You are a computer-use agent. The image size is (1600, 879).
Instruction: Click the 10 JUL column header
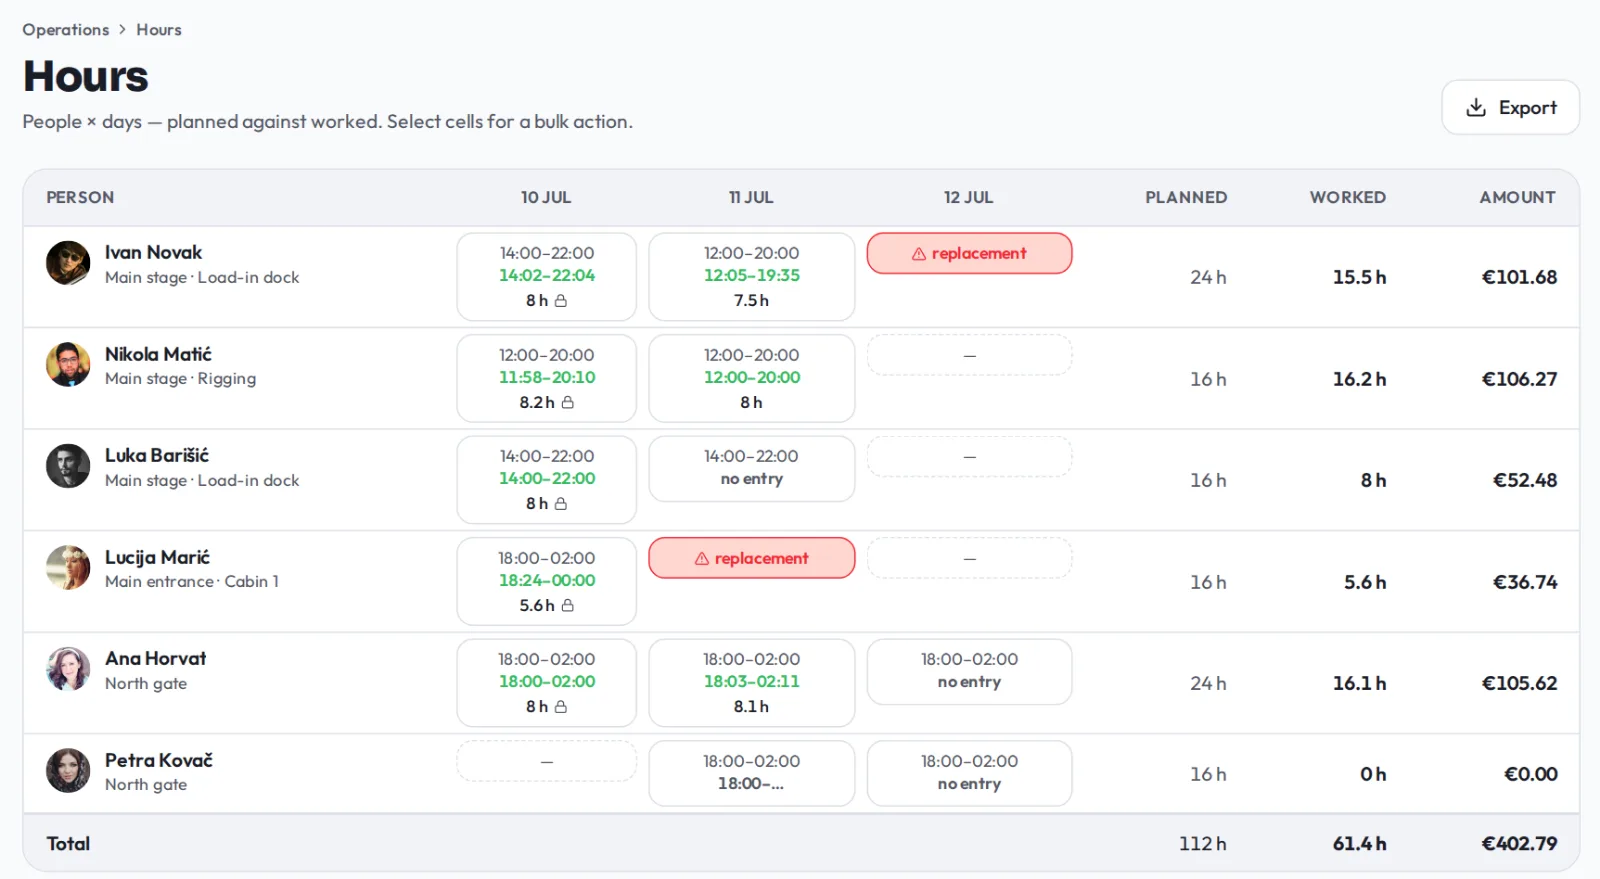[546, 197]
